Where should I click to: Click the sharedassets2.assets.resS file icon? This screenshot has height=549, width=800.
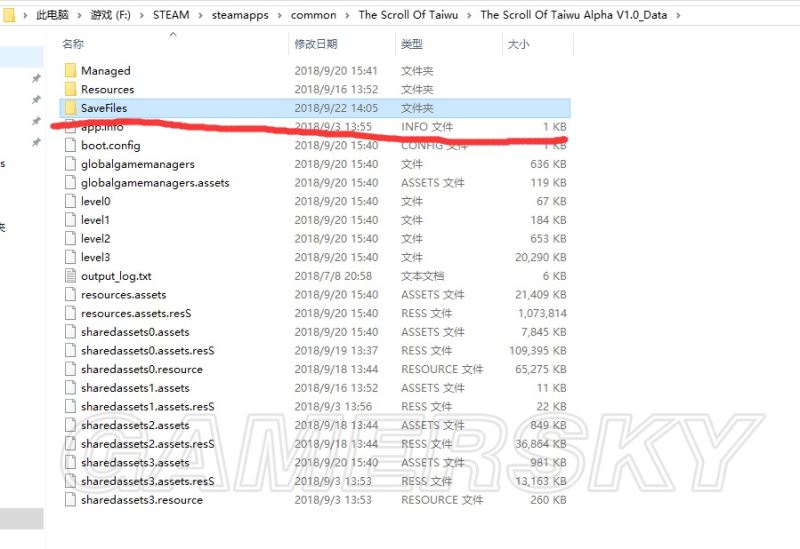pos(70,444)
